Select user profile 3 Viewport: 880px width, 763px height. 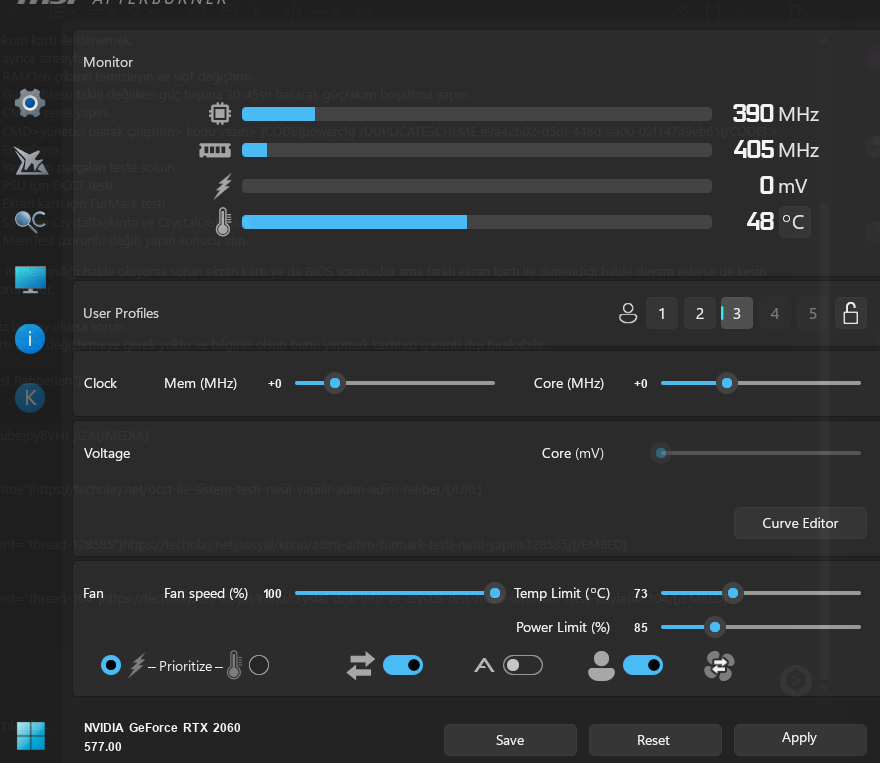tap(737, 313)
